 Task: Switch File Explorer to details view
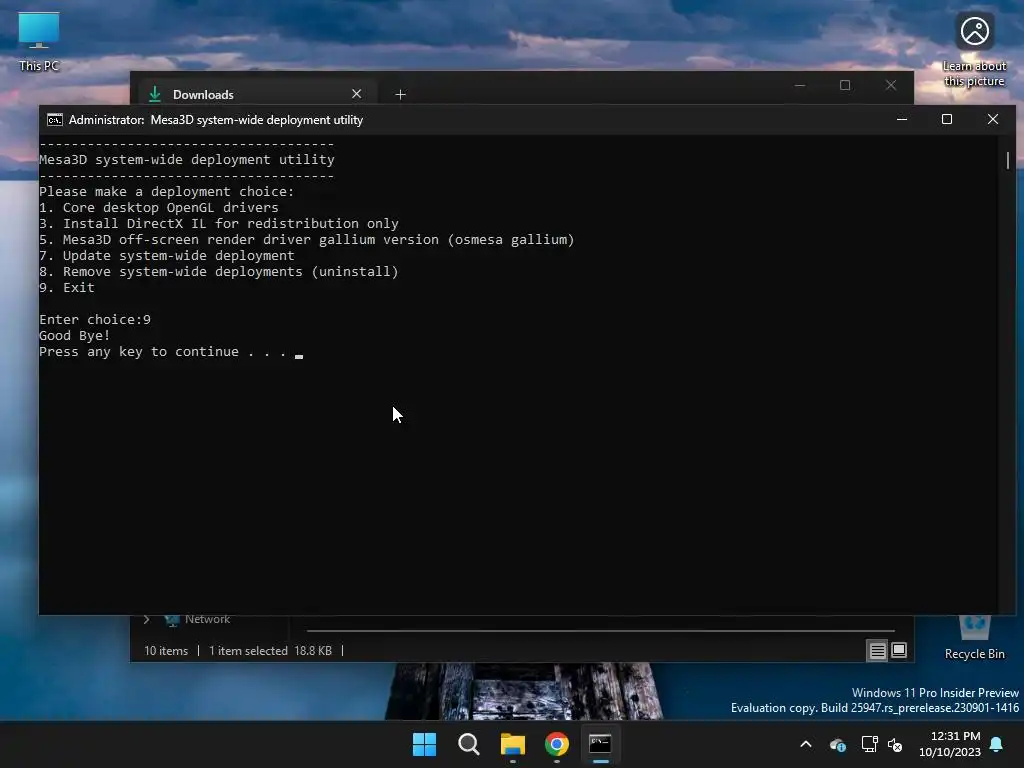click(x=877, y=650)
